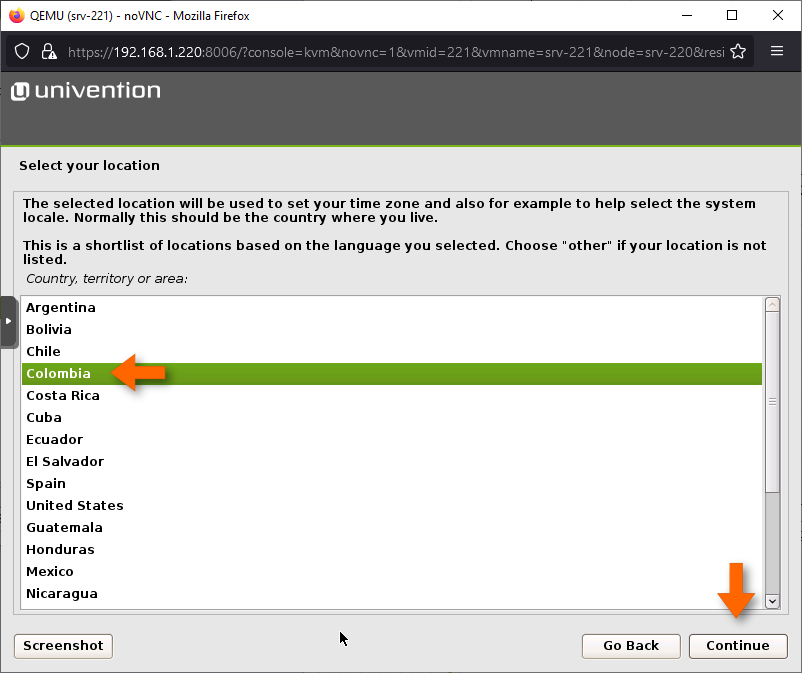The width and height of the screenshot is (802, 673).
Task: Click the country list scrollbar thumb
Action: click(772, 400)
